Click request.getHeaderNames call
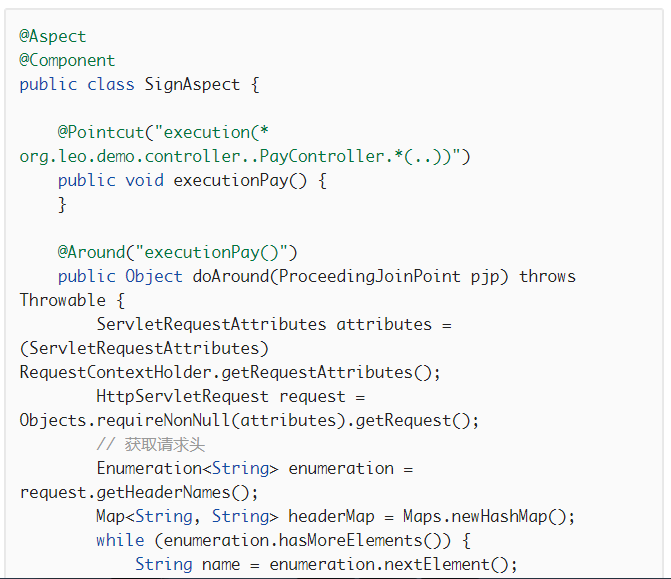 139,493
